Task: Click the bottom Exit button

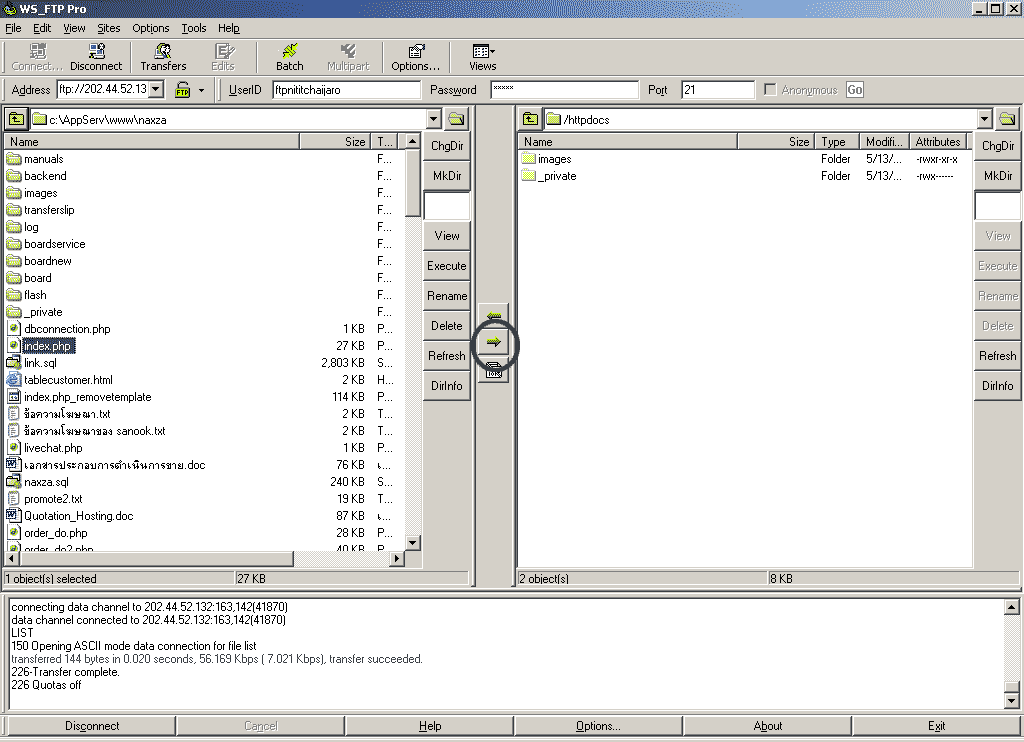Action: pyautogui.click(x=936, y=726)
